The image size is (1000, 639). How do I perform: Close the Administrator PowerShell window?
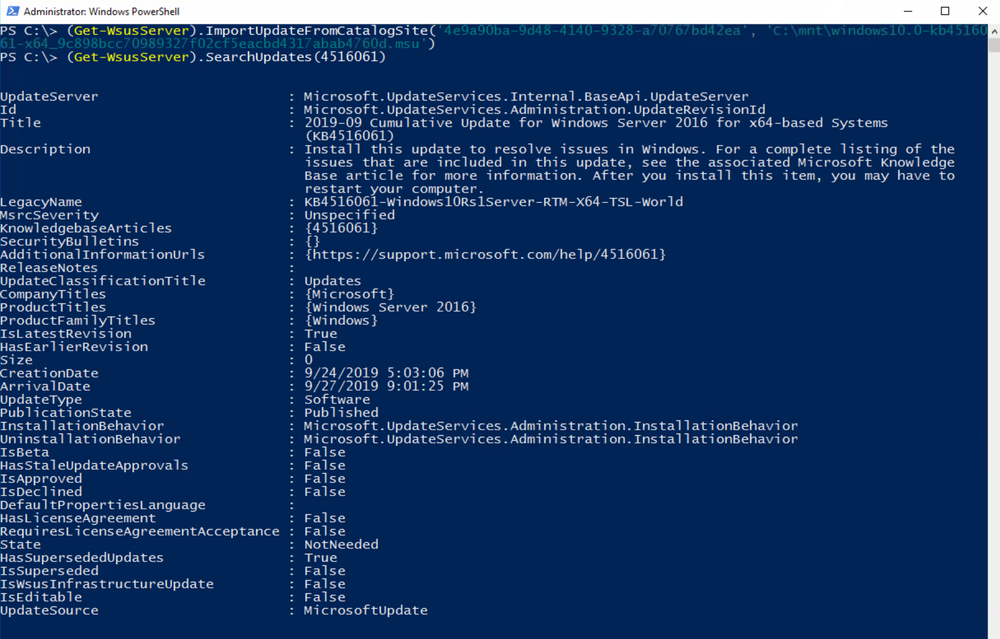[x=983, y=11]
